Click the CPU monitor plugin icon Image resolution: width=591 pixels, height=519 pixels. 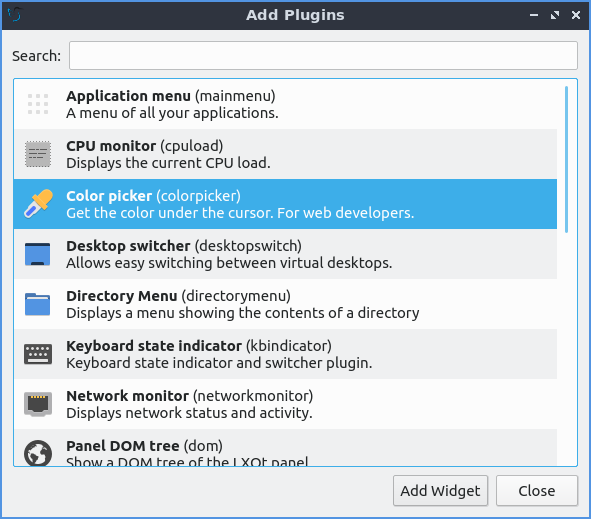pos(38,154)
